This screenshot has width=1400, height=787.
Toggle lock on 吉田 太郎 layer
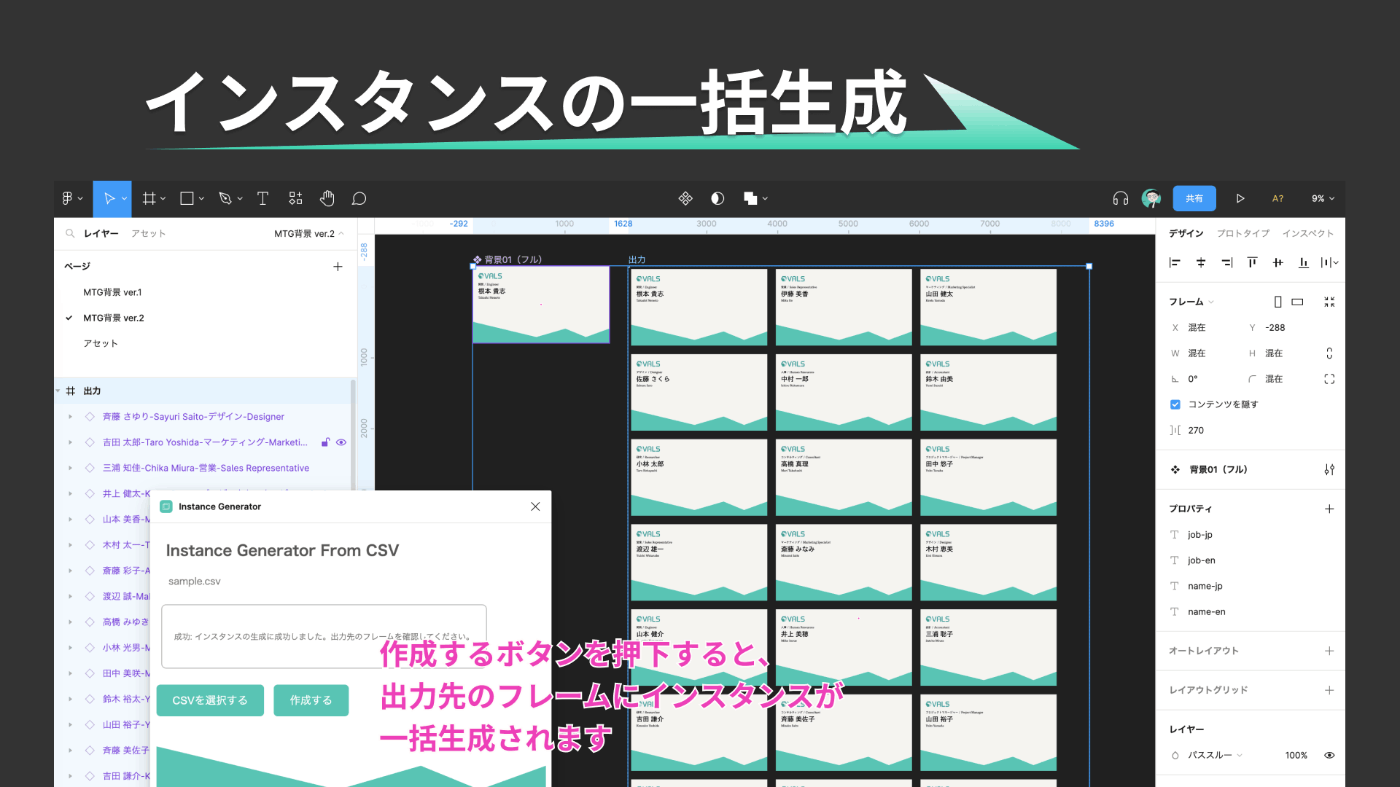[x=325, y=442]
